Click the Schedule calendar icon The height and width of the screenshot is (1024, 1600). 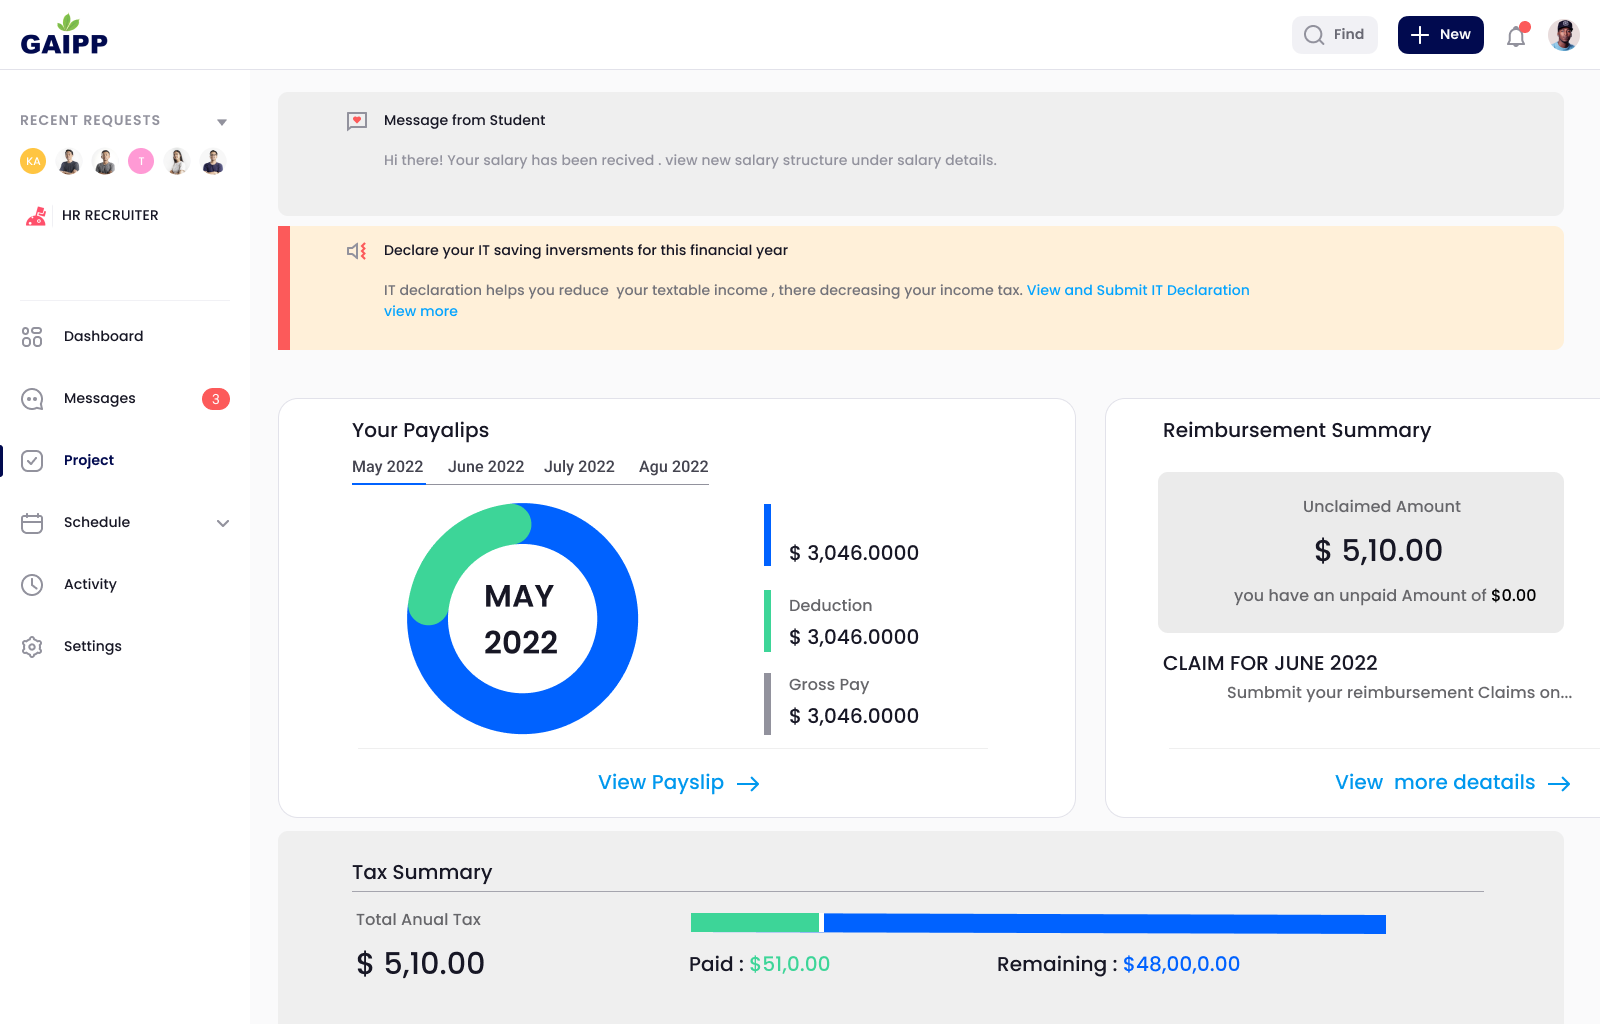32,523
